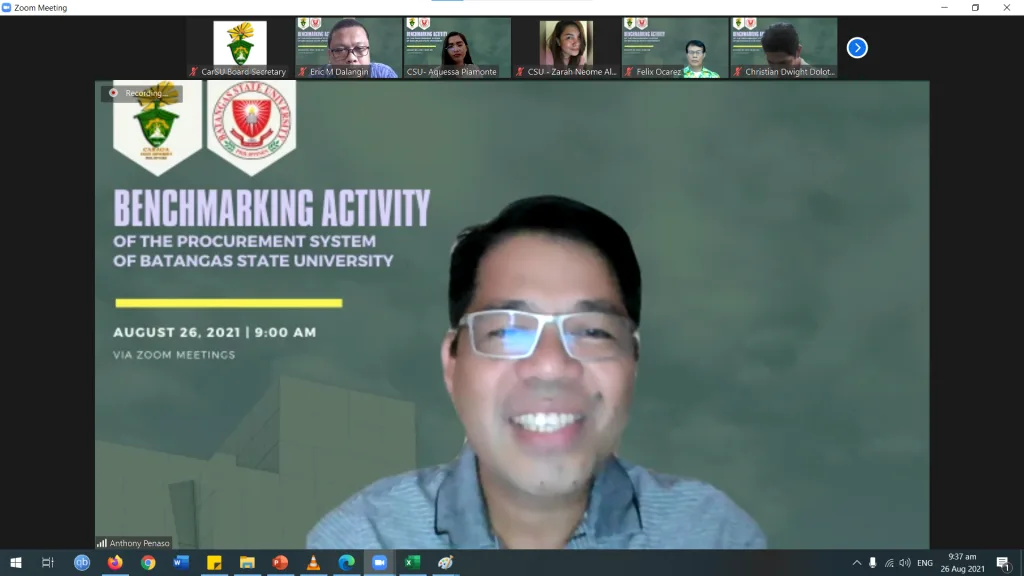This screenshot has width=1024, height=576.
Task: Open the Wi-Fi network tray icon
Action: pos(889,563)
